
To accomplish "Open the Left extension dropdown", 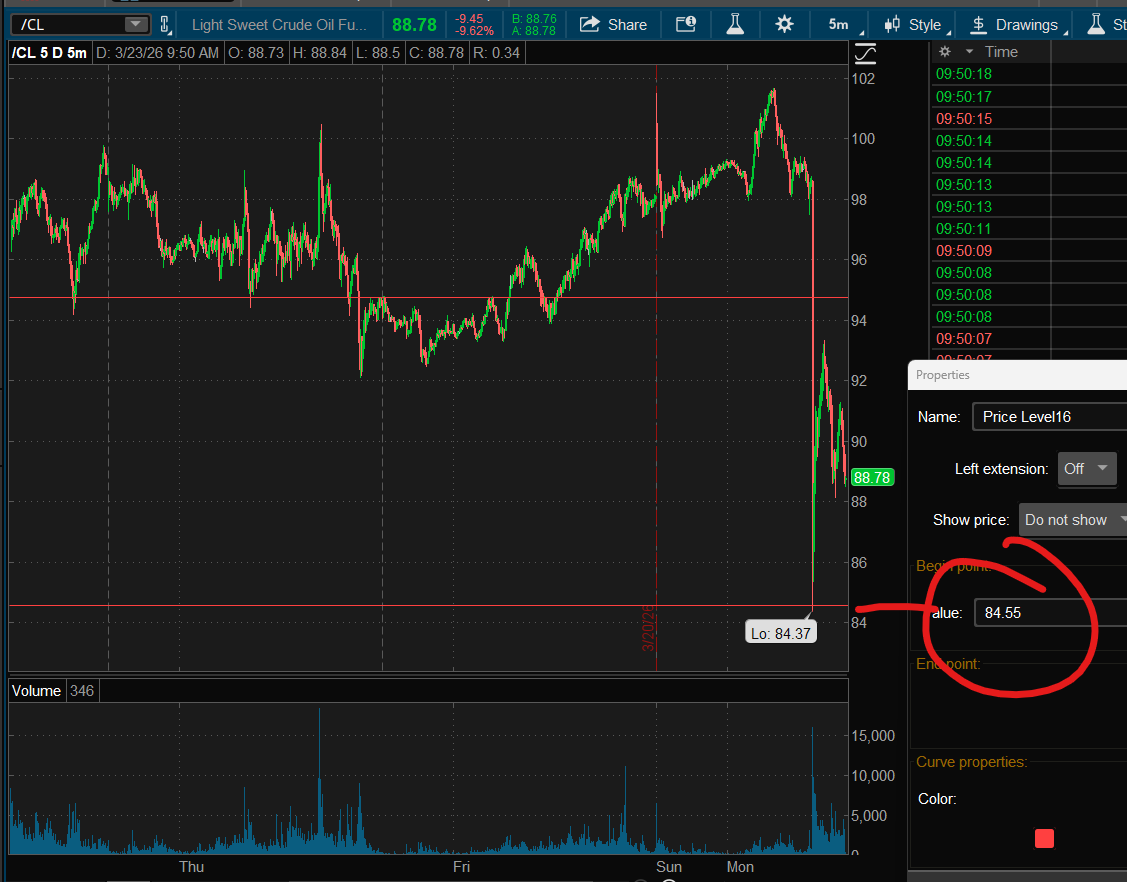I will click(1087, 469).
